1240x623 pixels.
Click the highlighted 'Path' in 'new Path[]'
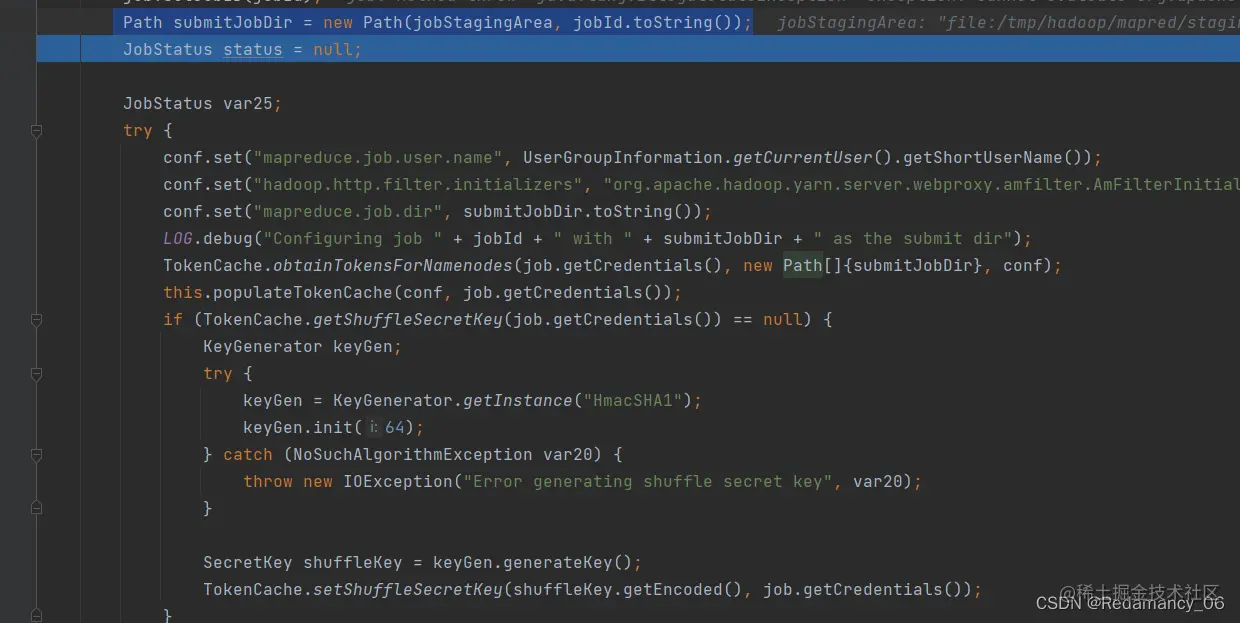802,266
